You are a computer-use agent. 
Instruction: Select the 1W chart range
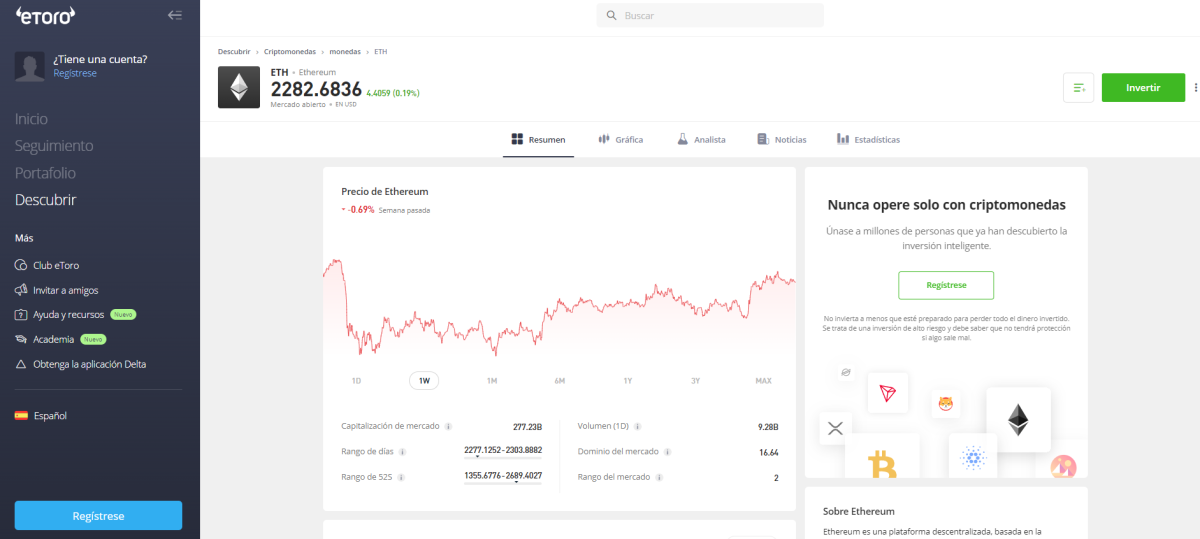coord(424,381)
